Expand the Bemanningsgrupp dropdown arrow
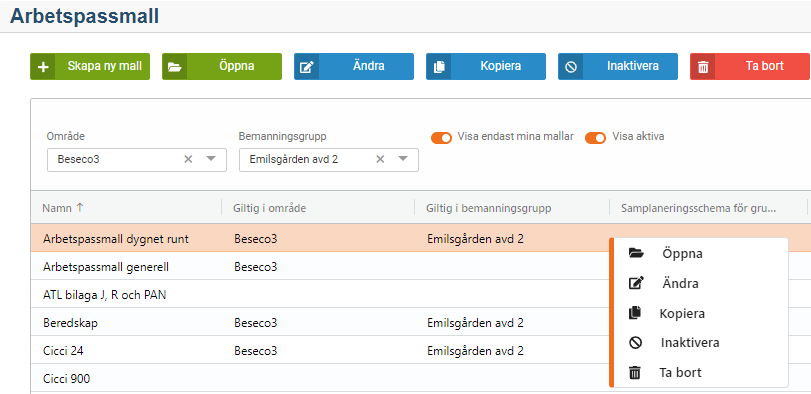The image size is (811, 394). [403, 159]
